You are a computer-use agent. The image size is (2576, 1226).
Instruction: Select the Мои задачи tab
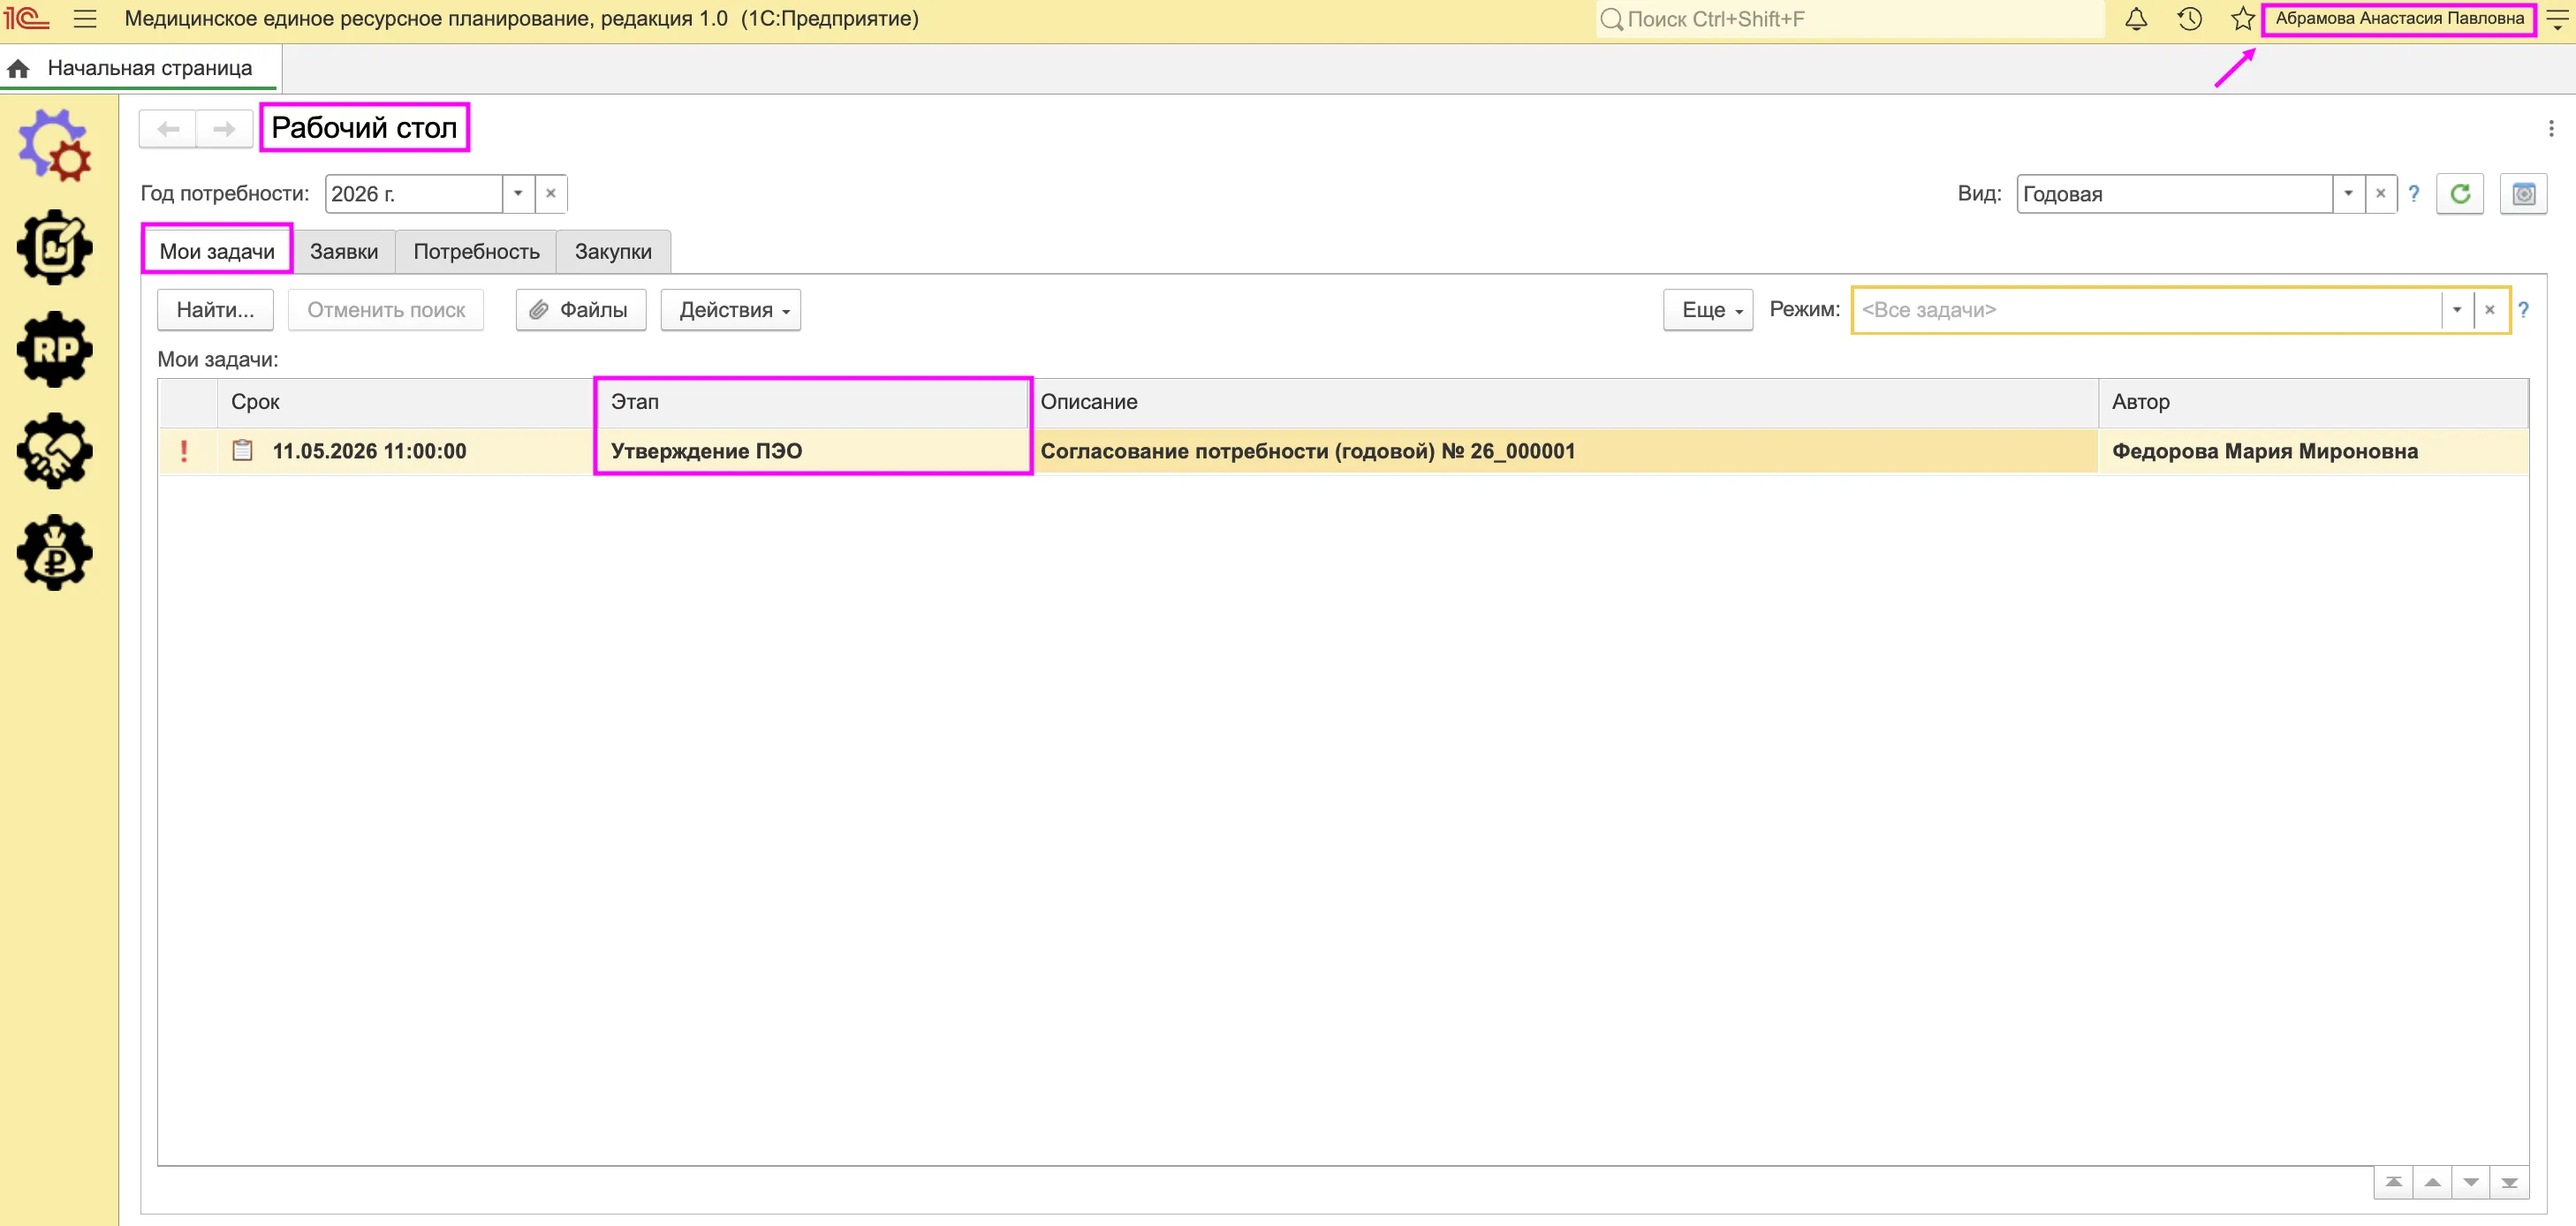click(x=217, y=251)
